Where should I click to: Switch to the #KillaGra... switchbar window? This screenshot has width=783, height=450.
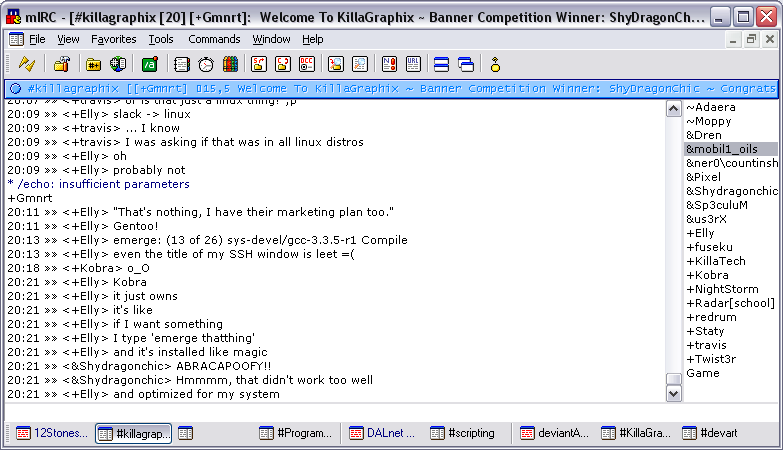coord(636,433)
